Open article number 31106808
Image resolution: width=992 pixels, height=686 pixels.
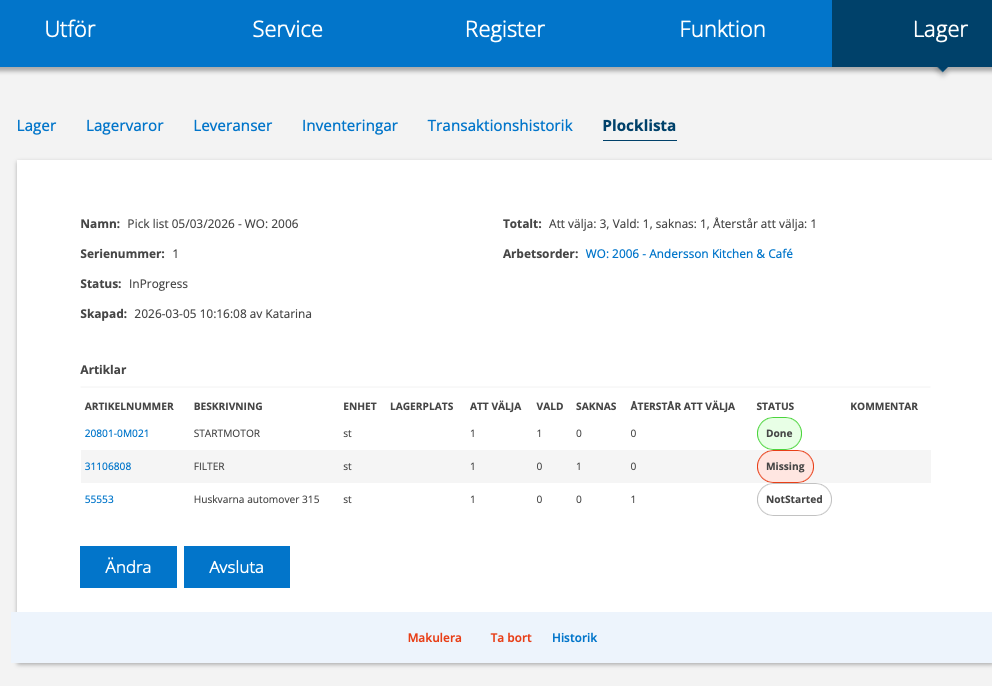108,467
